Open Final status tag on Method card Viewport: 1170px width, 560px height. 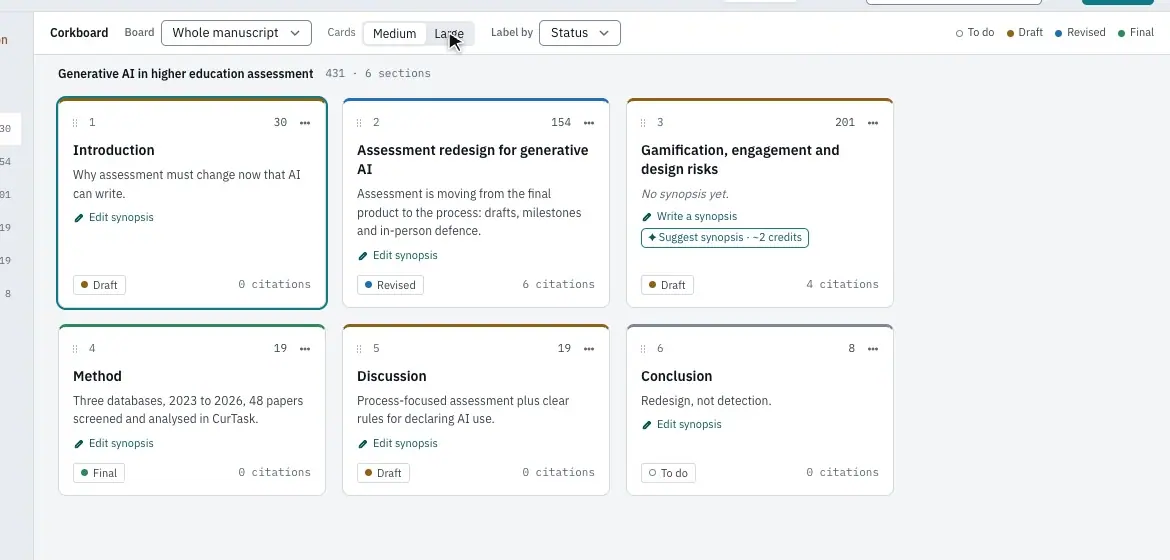(x=99, y=473)
